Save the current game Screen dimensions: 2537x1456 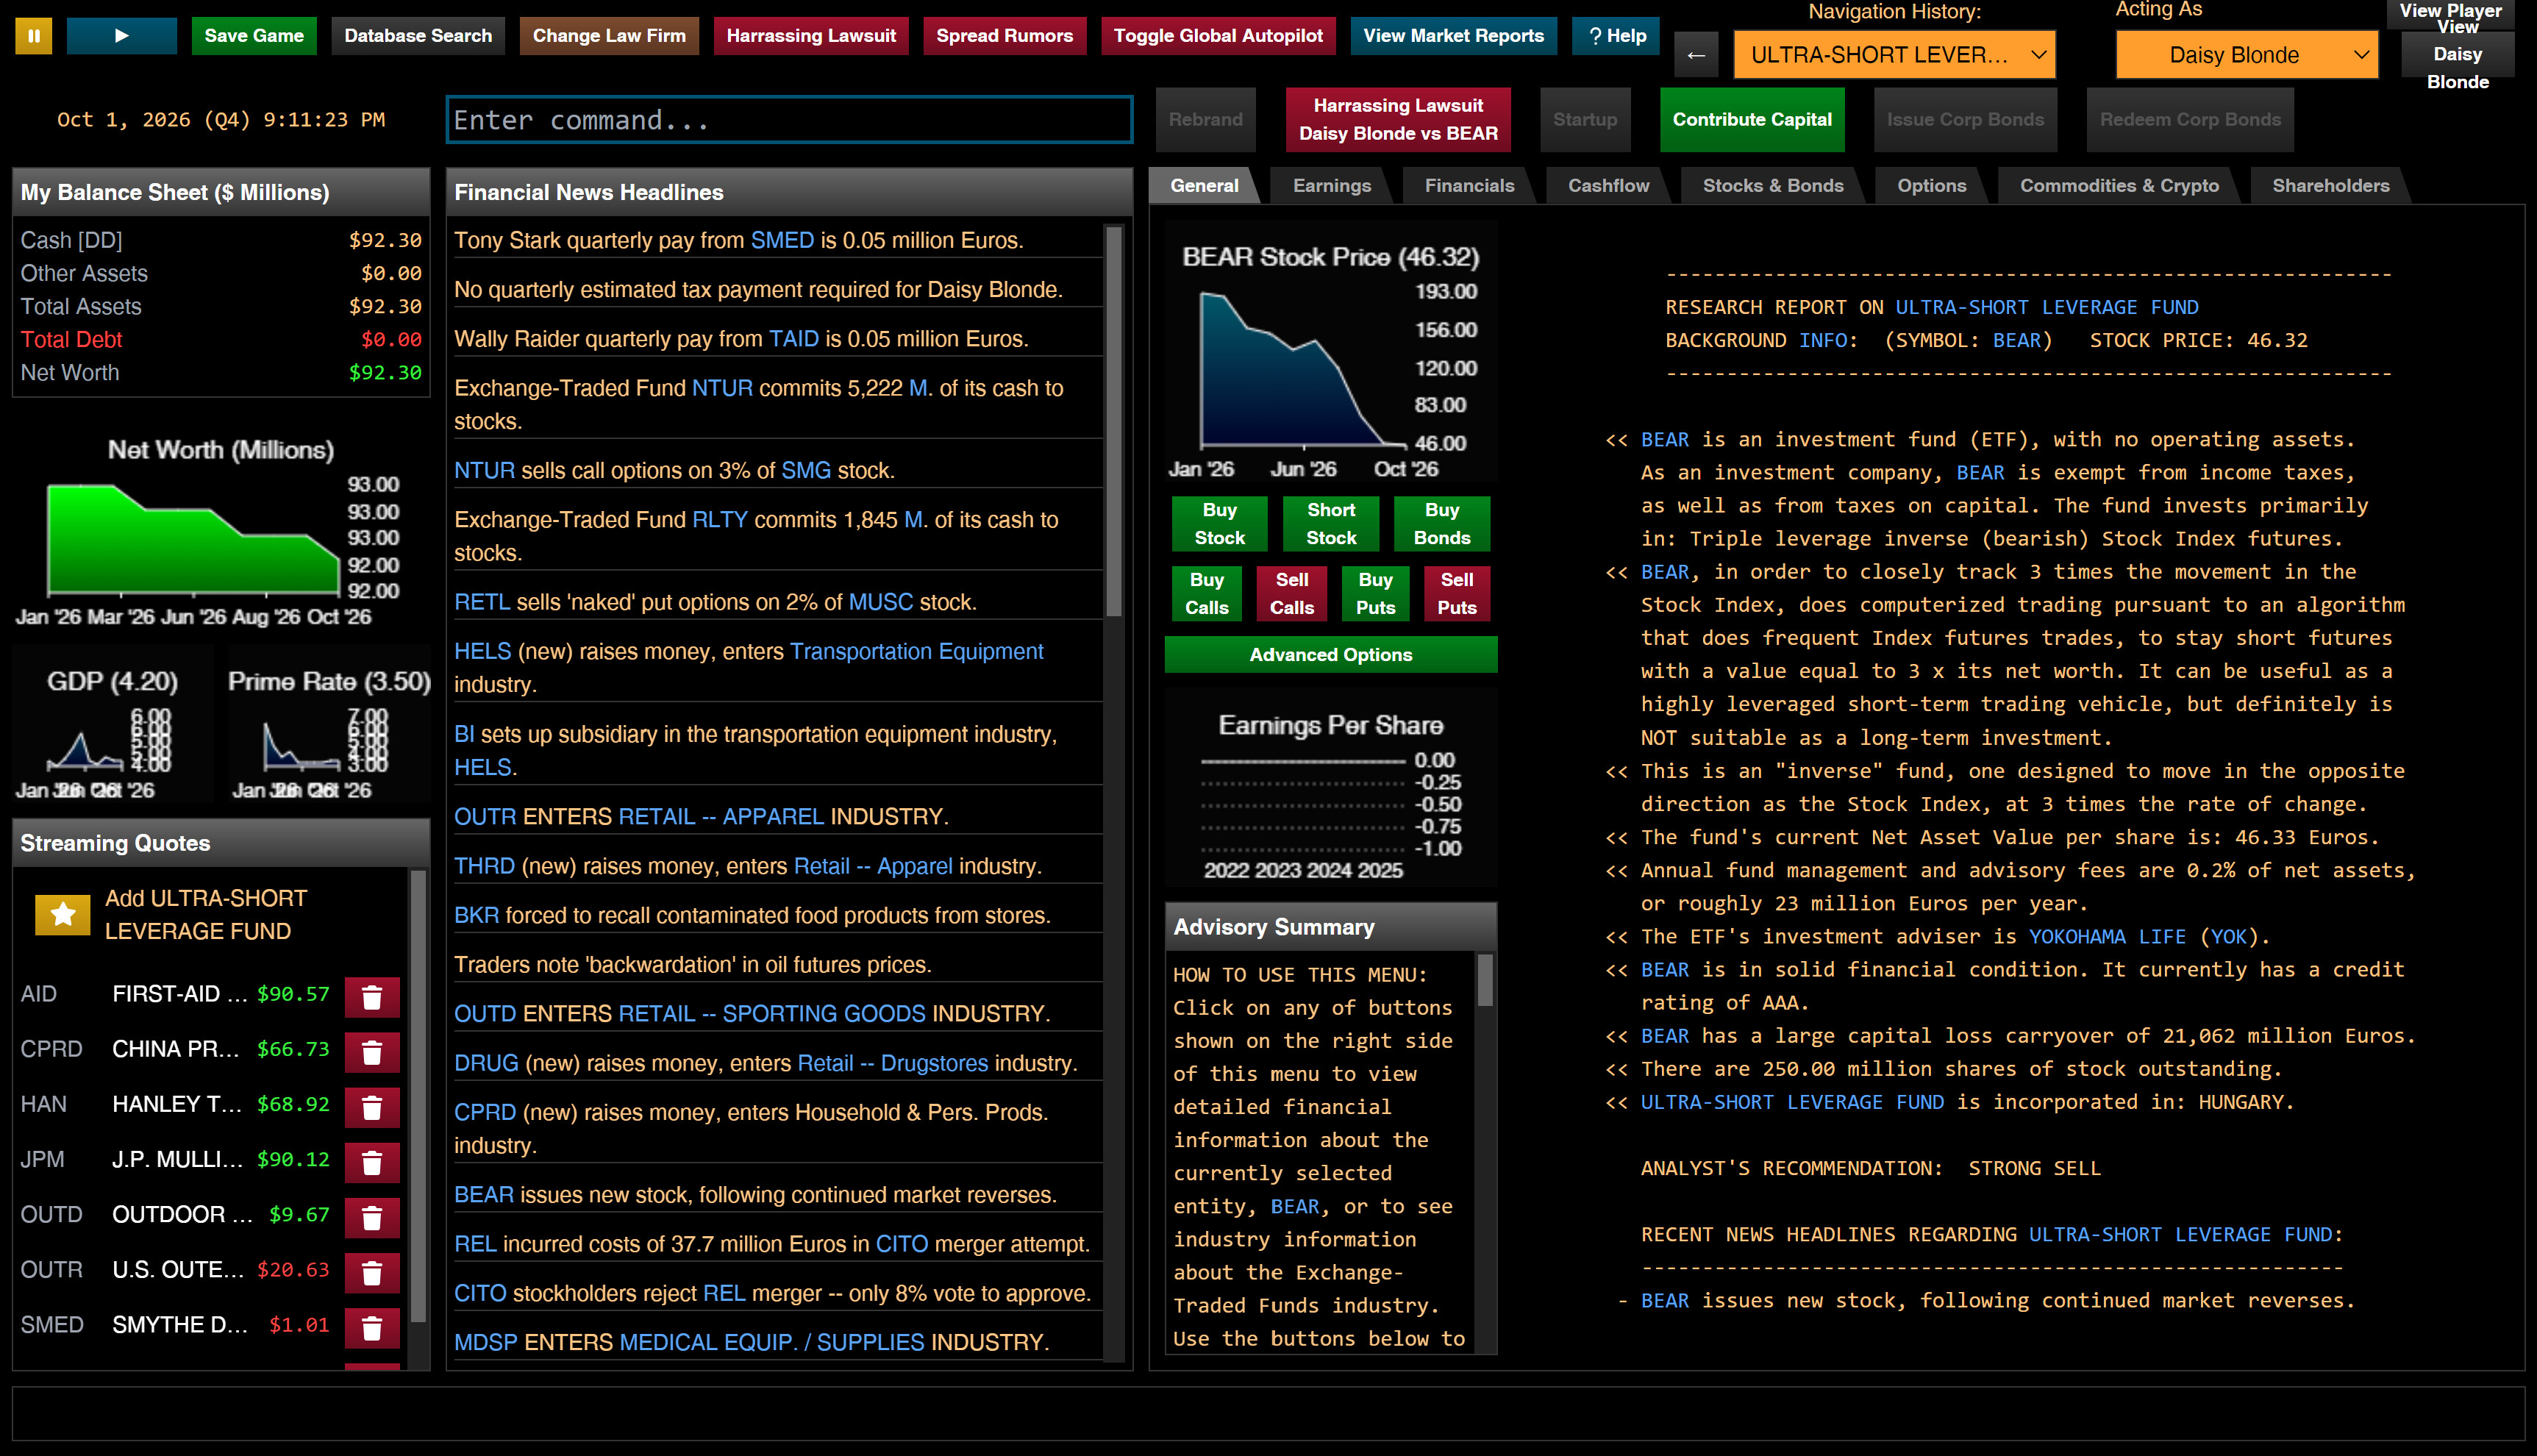[253, 35]
